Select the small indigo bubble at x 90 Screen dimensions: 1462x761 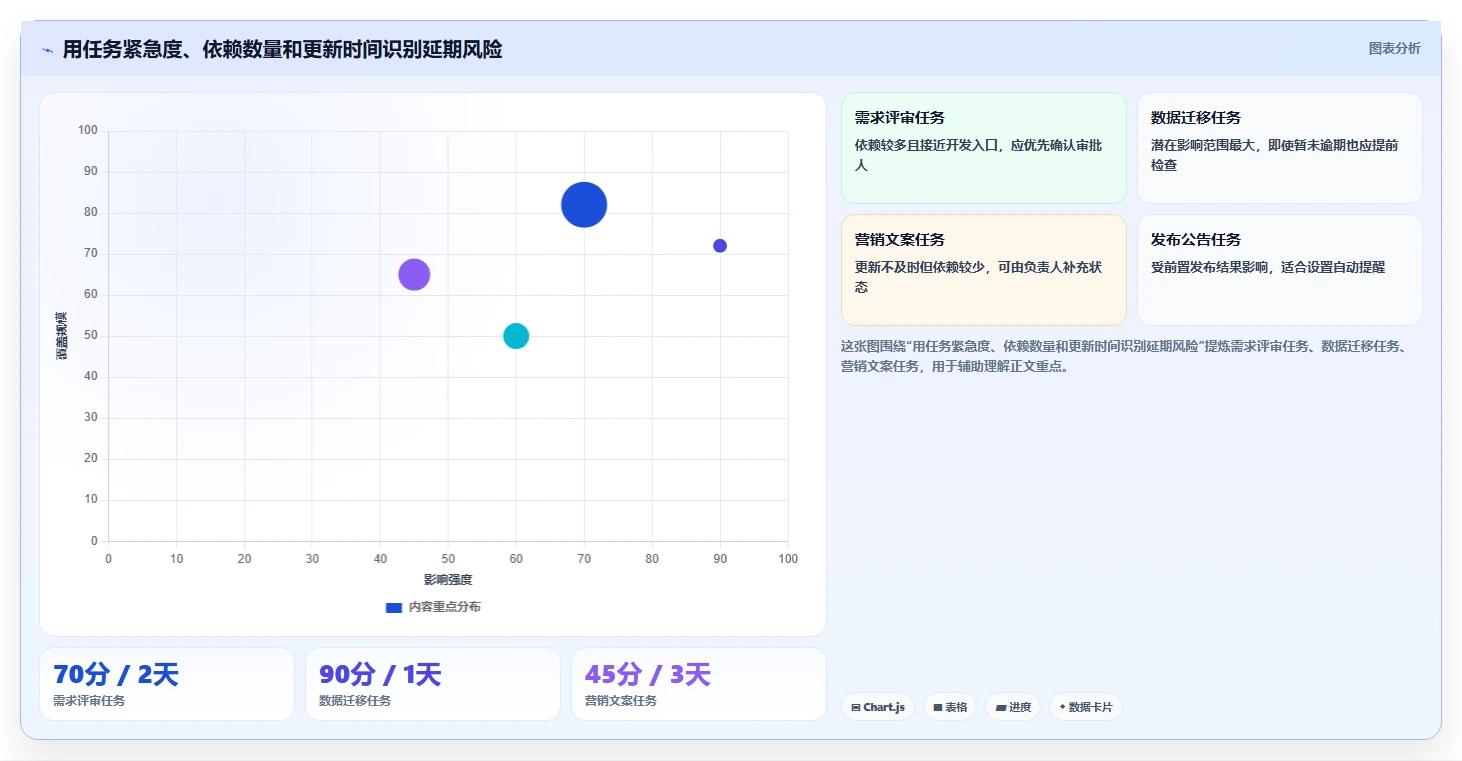point(720,246)
